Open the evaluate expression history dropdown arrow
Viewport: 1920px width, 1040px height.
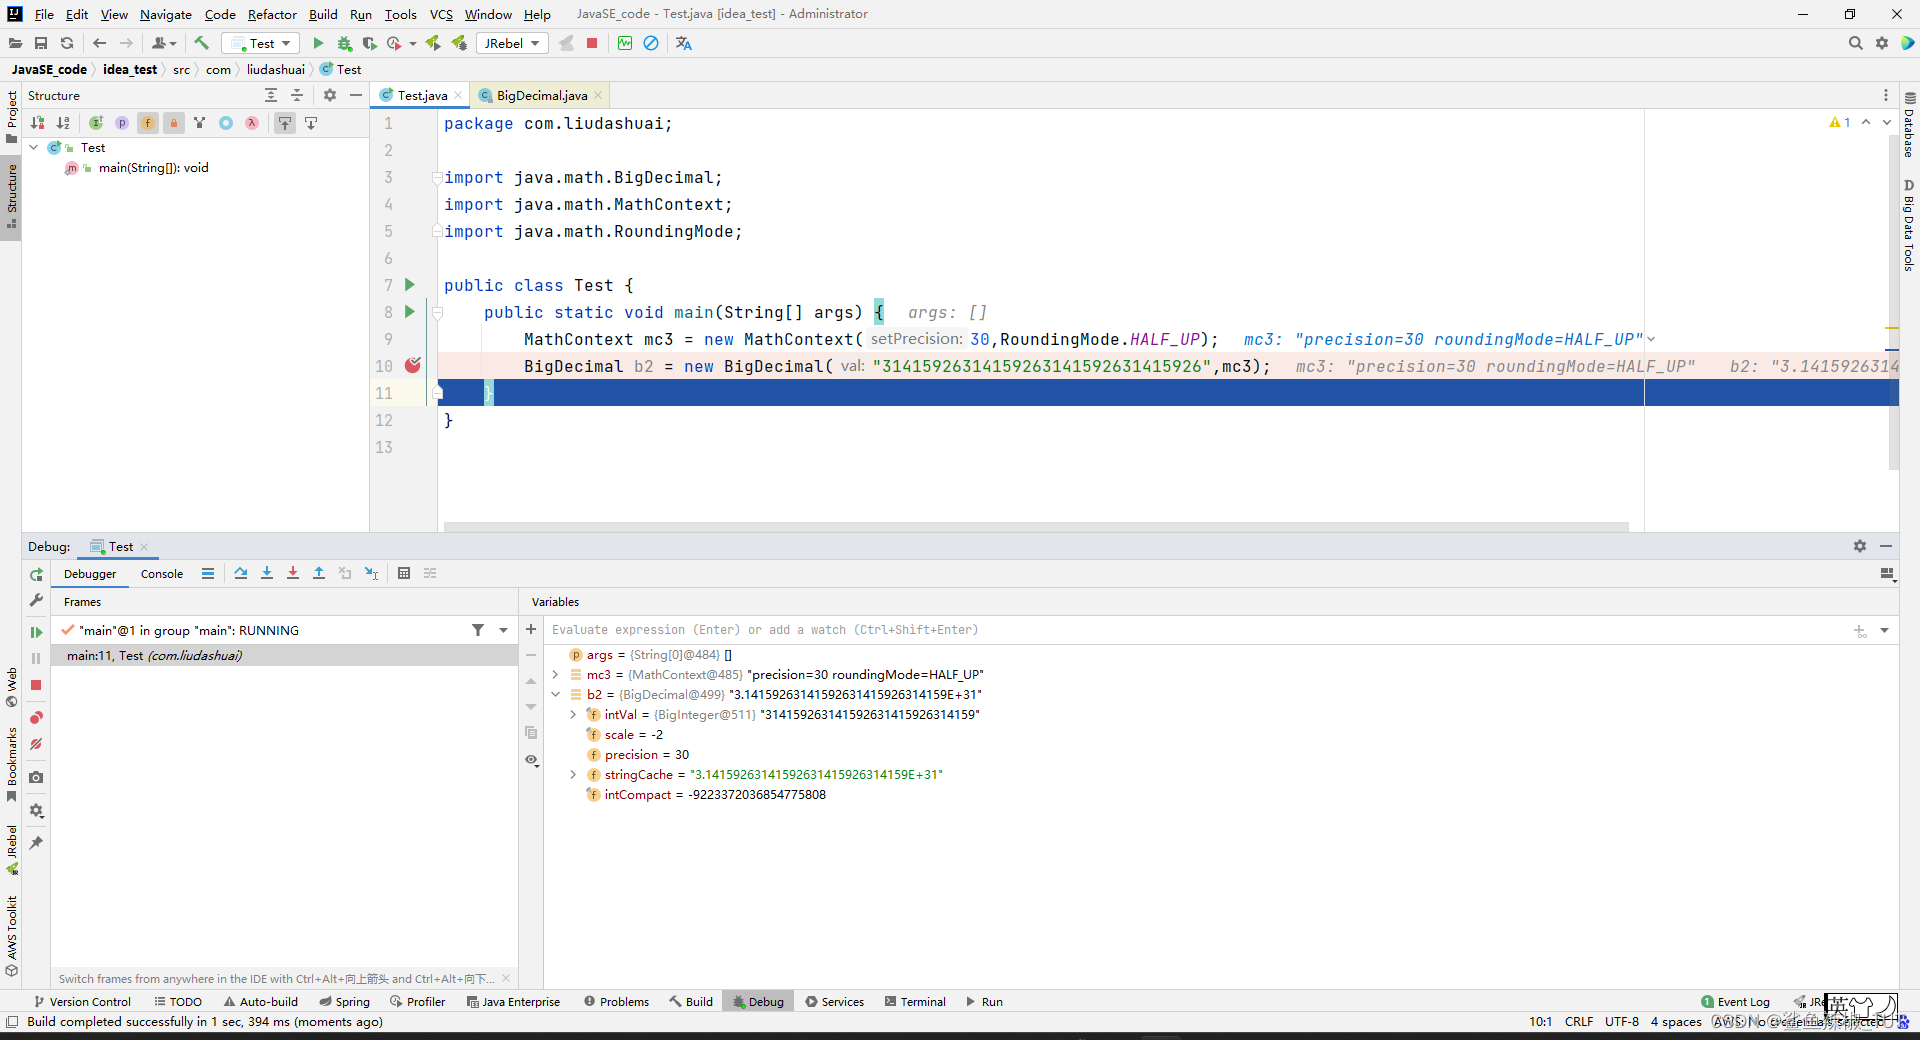pyautogui.click(x=1884, y=630)
